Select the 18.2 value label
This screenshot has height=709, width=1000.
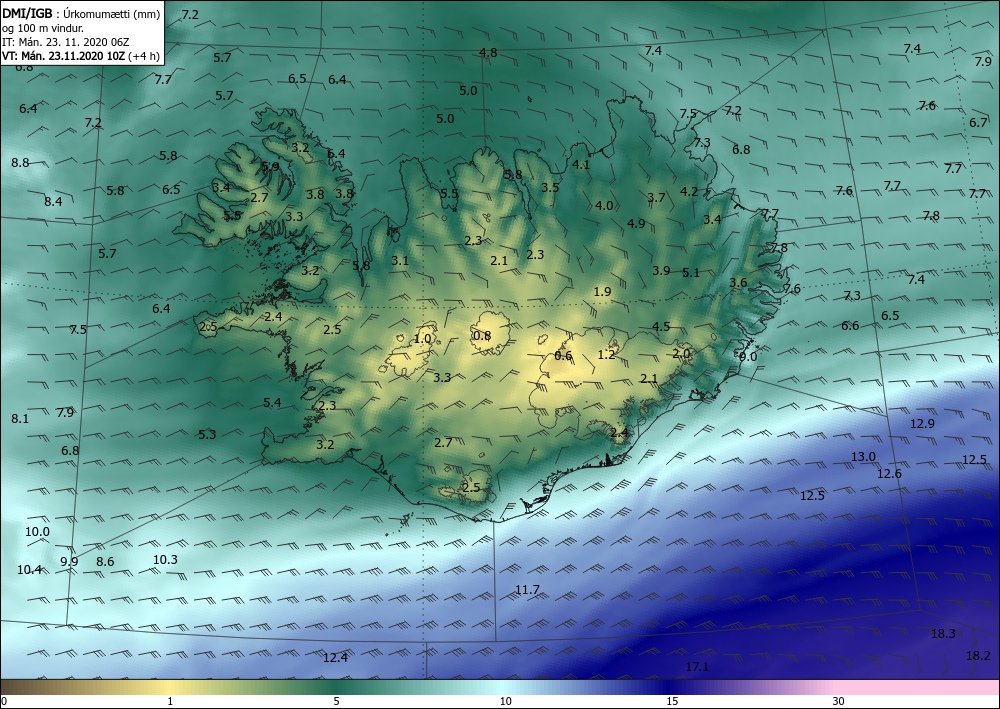tap(978, 655)
